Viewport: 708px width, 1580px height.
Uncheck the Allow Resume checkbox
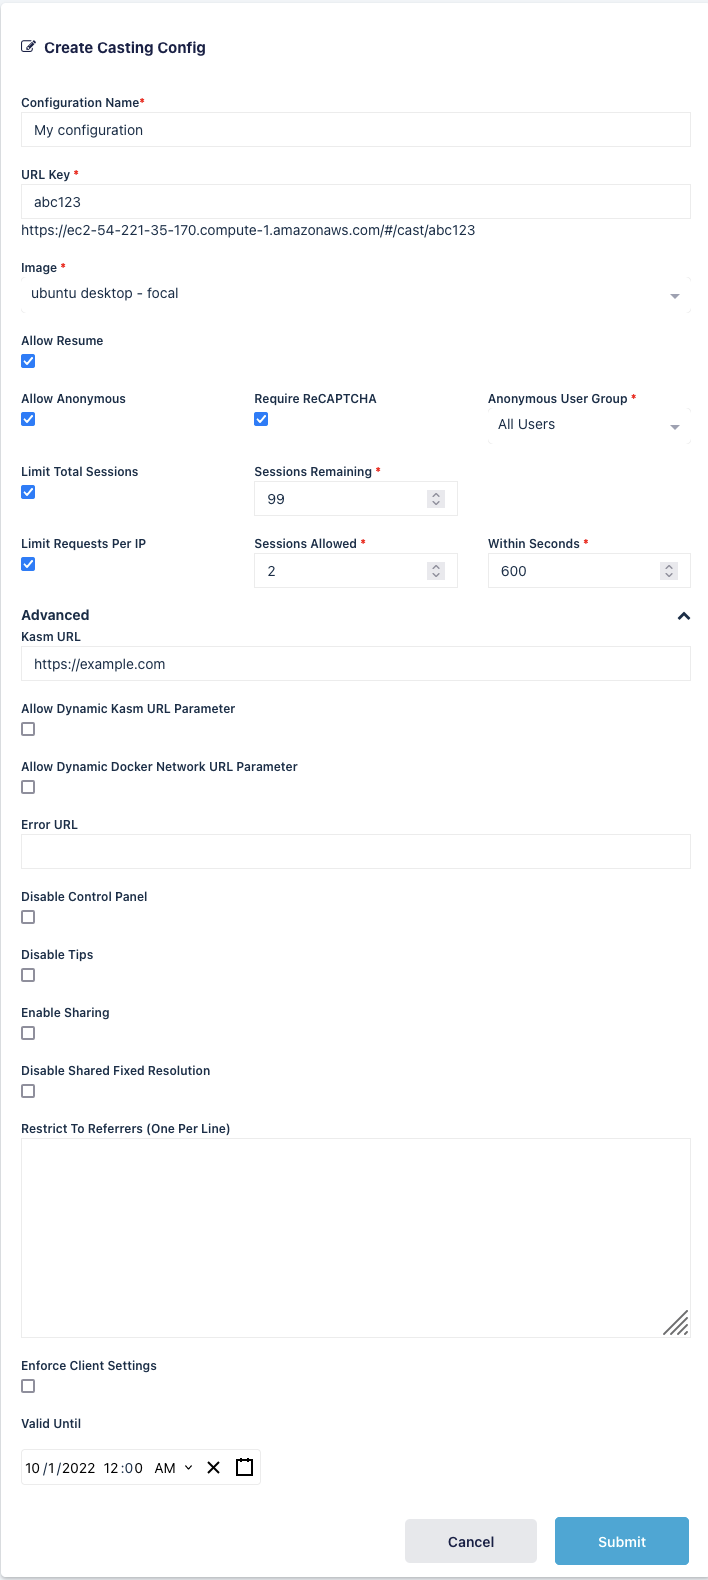[x=28, y=361]
